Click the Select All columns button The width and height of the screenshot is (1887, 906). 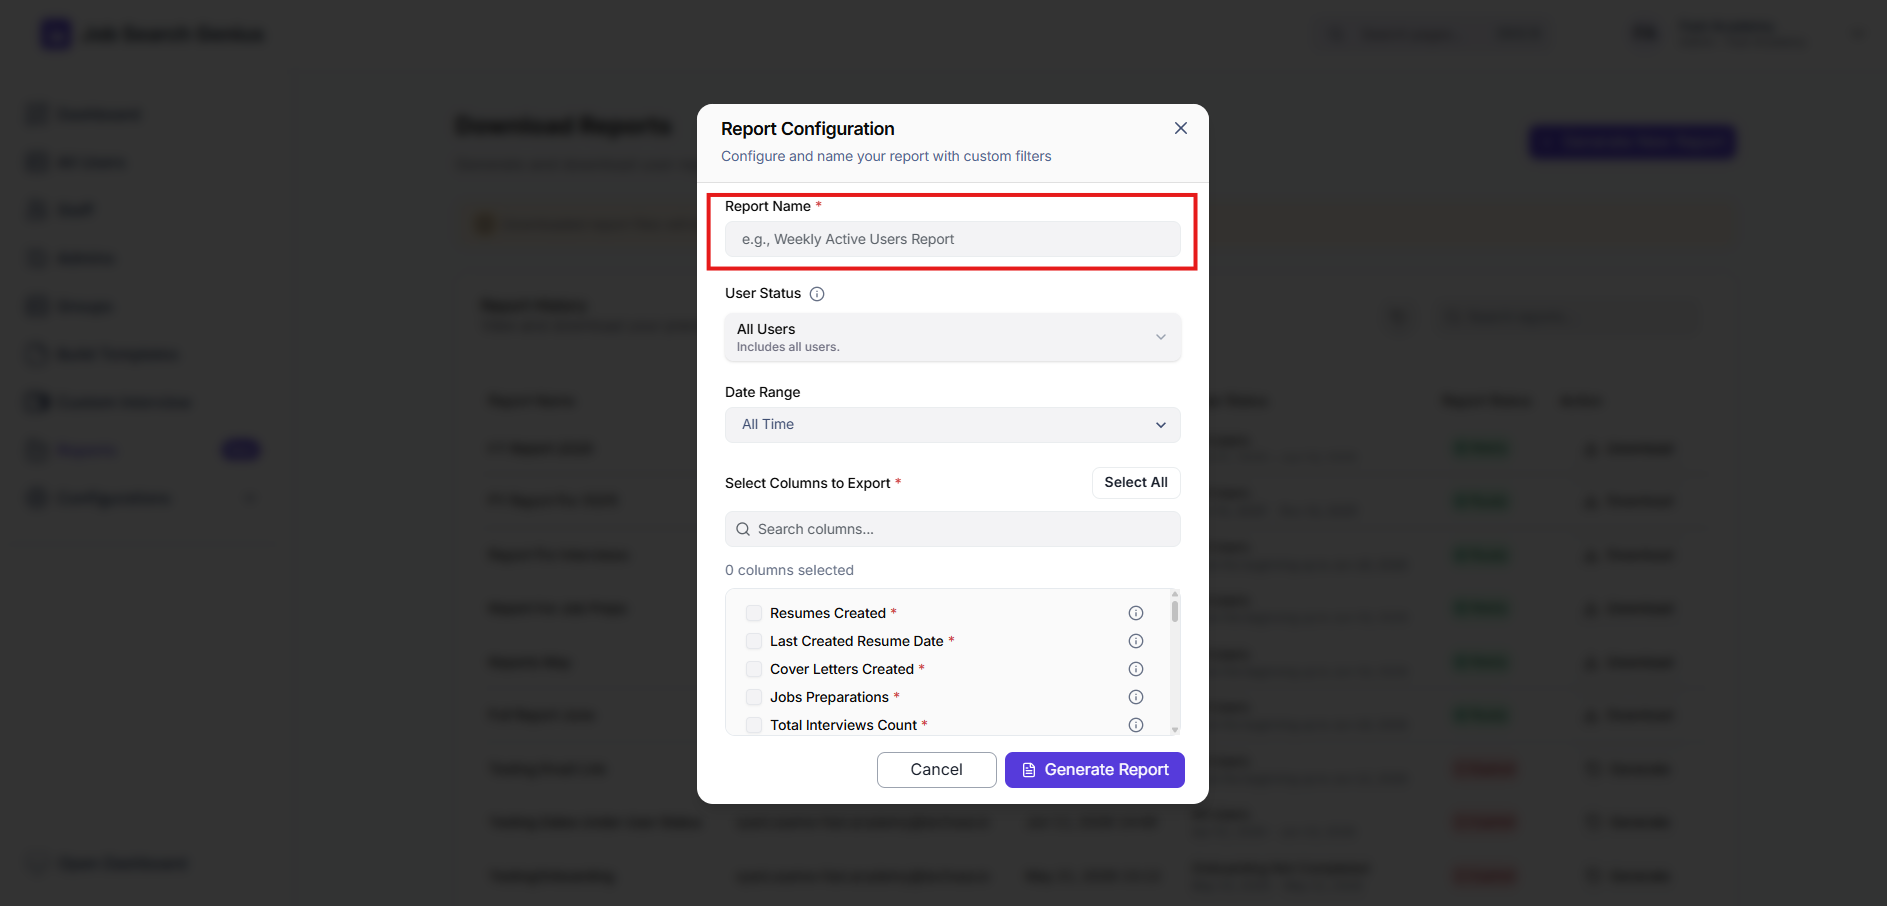(x=1136, y=482)
